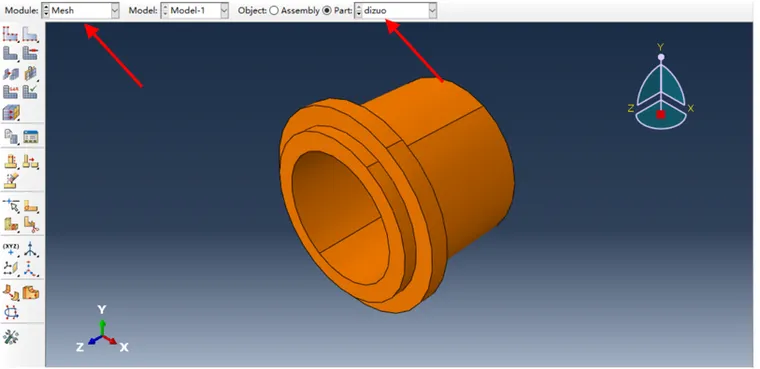760x369 pixels.
Task: Click the Module field stepper arrows
Action: (x=46, y=10)
